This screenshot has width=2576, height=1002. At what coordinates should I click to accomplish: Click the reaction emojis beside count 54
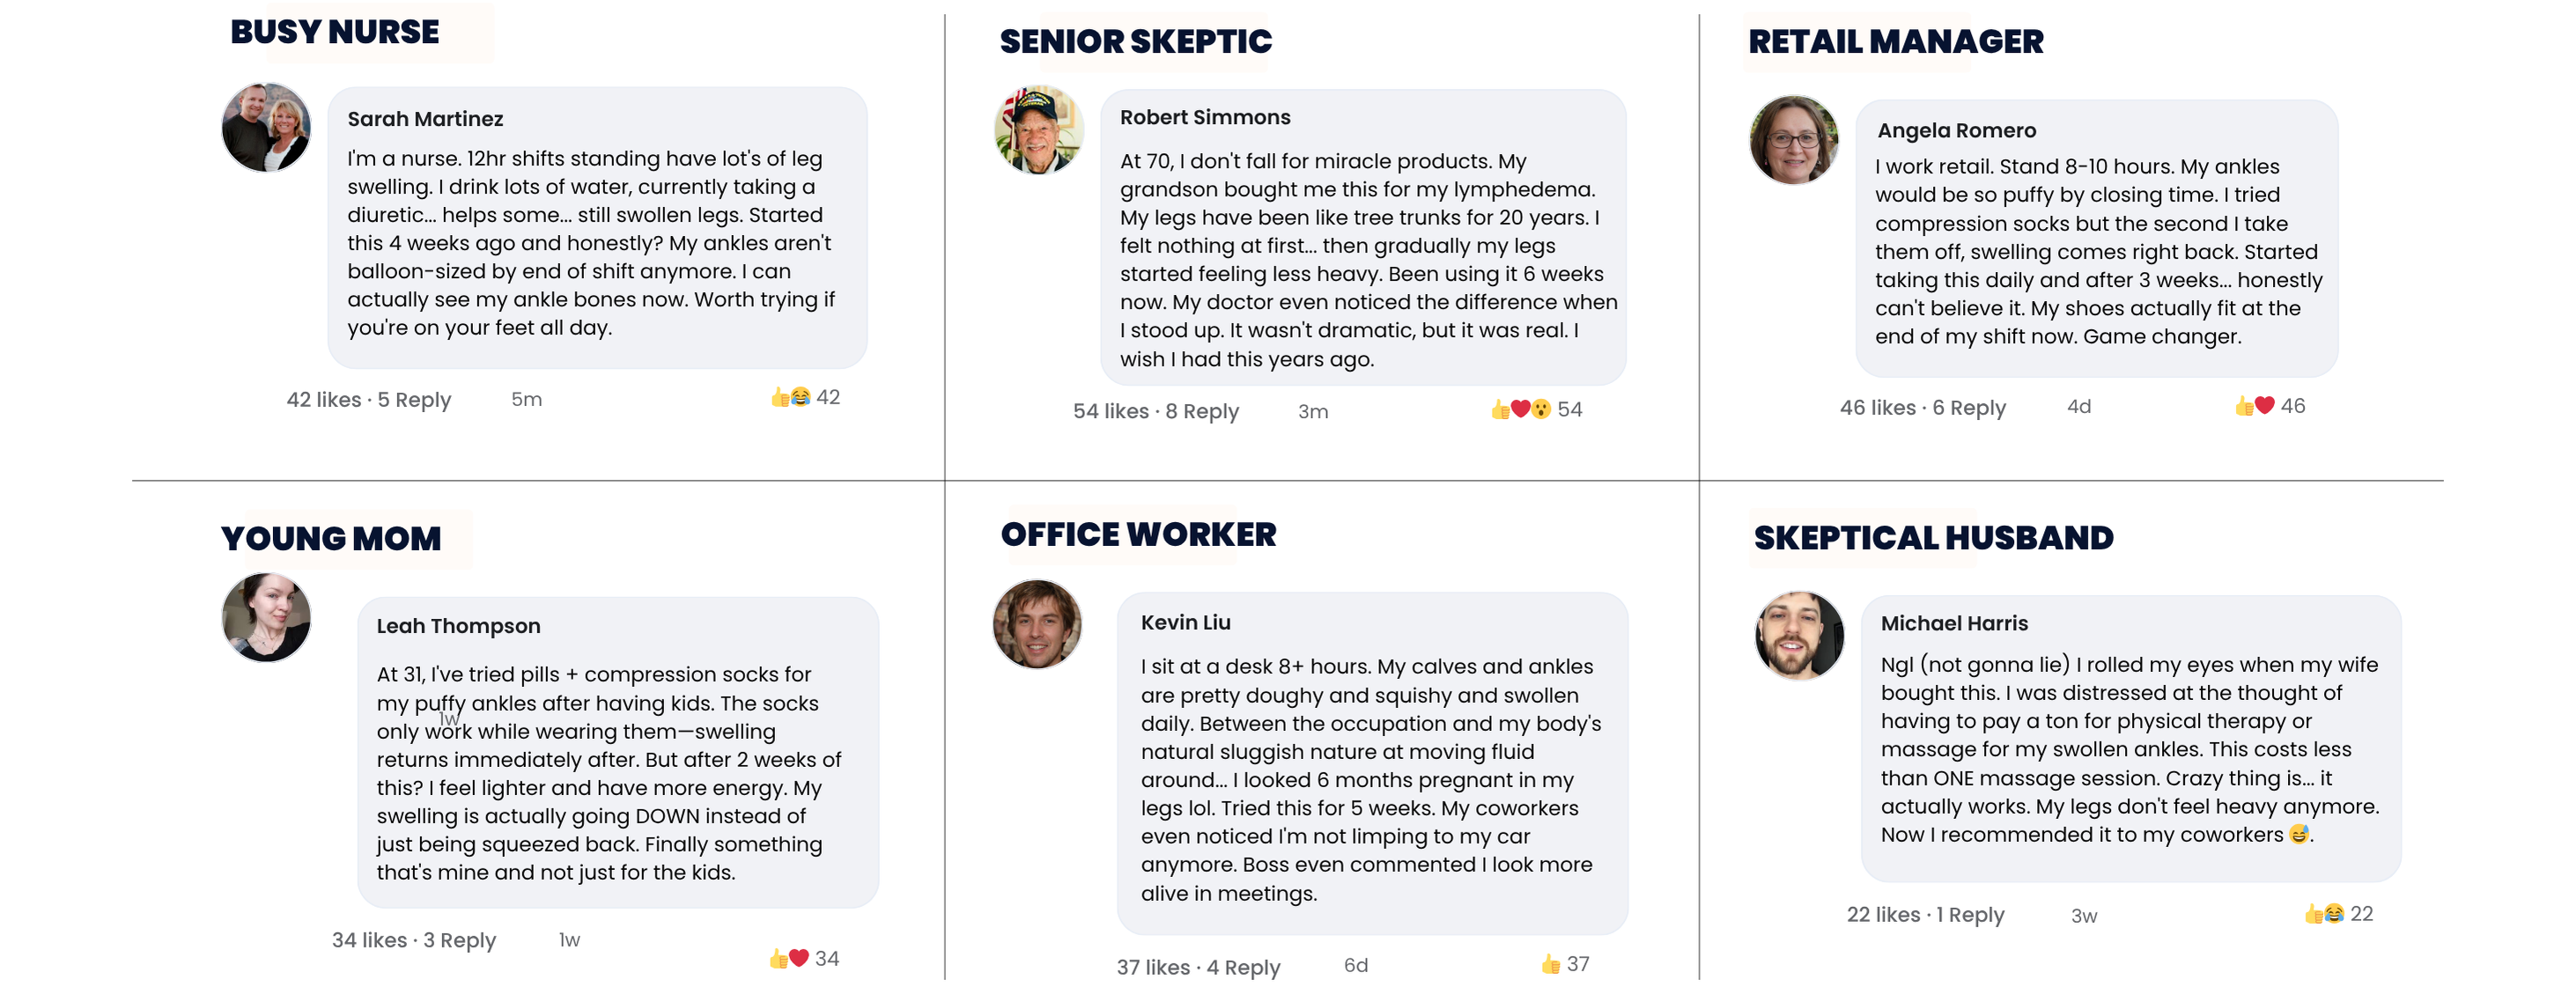(x=1520, y=410)
